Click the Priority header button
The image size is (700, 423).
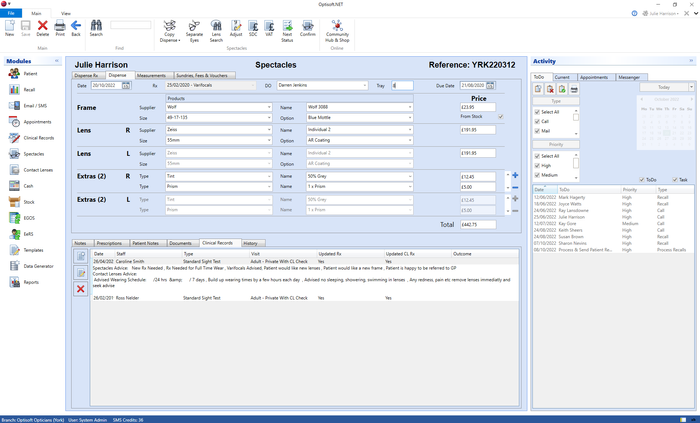click(x=556, y=145)
